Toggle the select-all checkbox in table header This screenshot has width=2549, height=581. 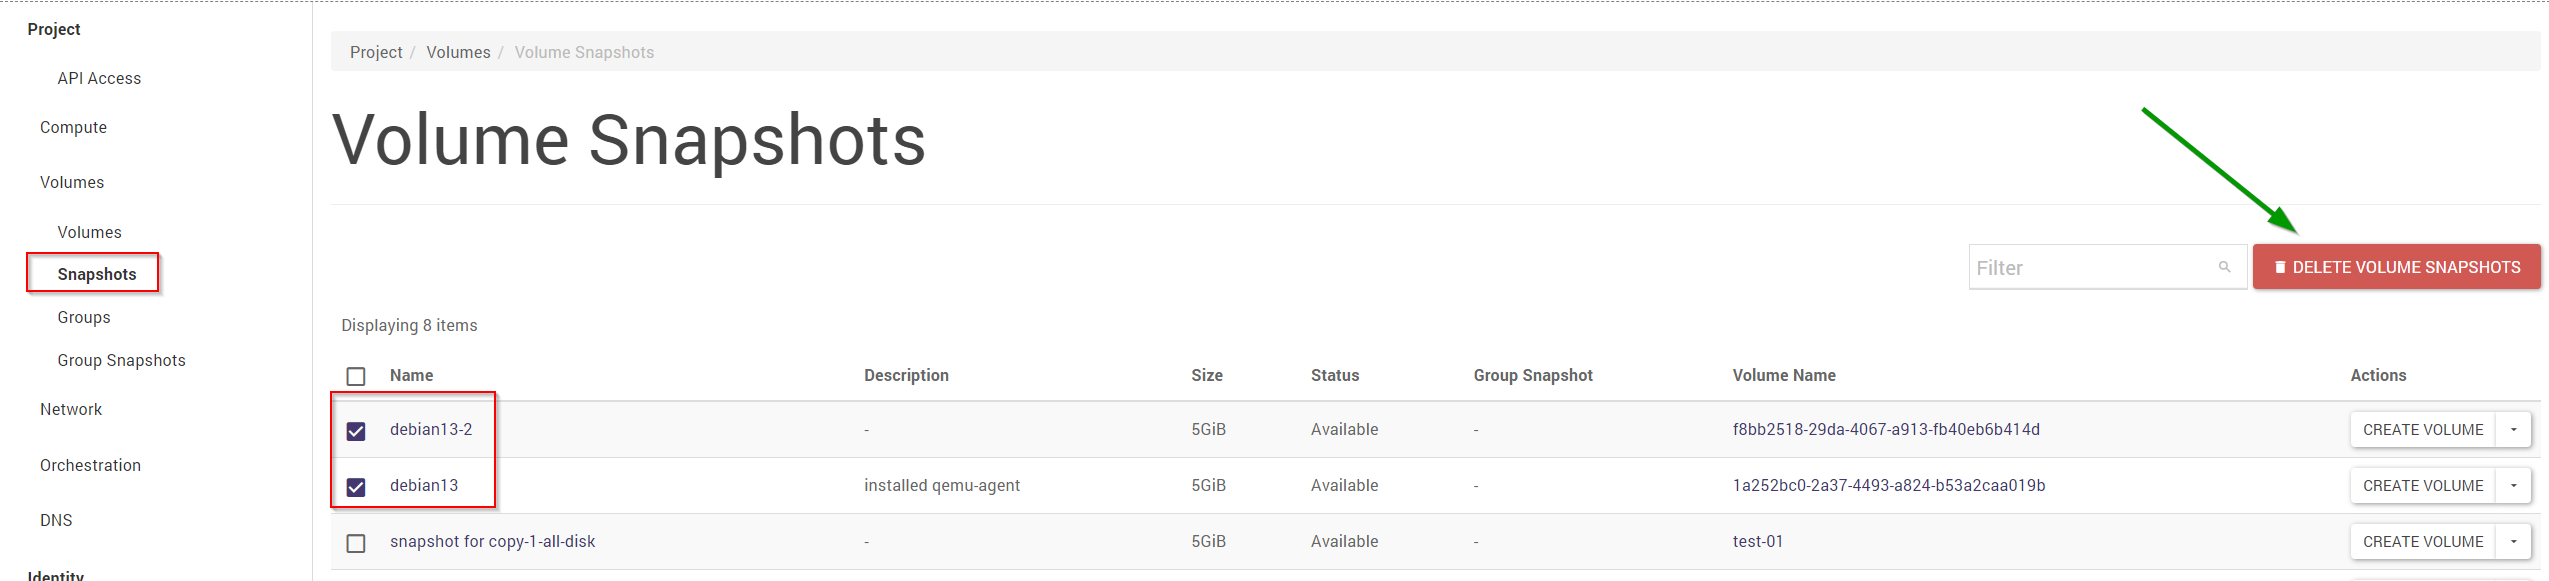(x=356, y=376)
